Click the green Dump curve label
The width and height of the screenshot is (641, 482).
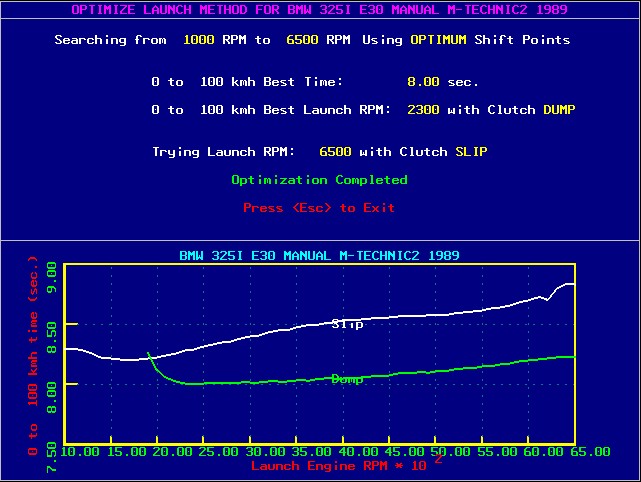[x=347, y=379]
